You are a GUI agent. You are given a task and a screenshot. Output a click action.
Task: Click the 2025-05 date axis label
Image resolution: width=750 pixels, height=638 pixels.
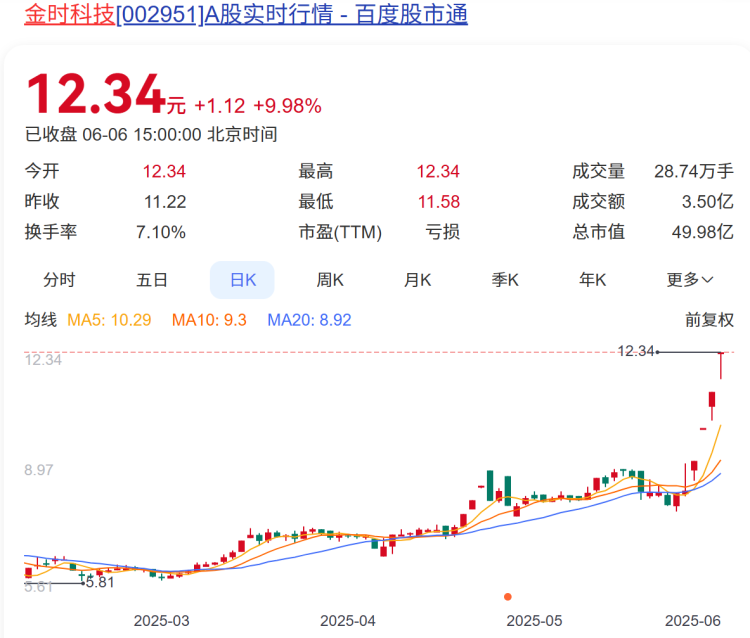pos(534,621)
